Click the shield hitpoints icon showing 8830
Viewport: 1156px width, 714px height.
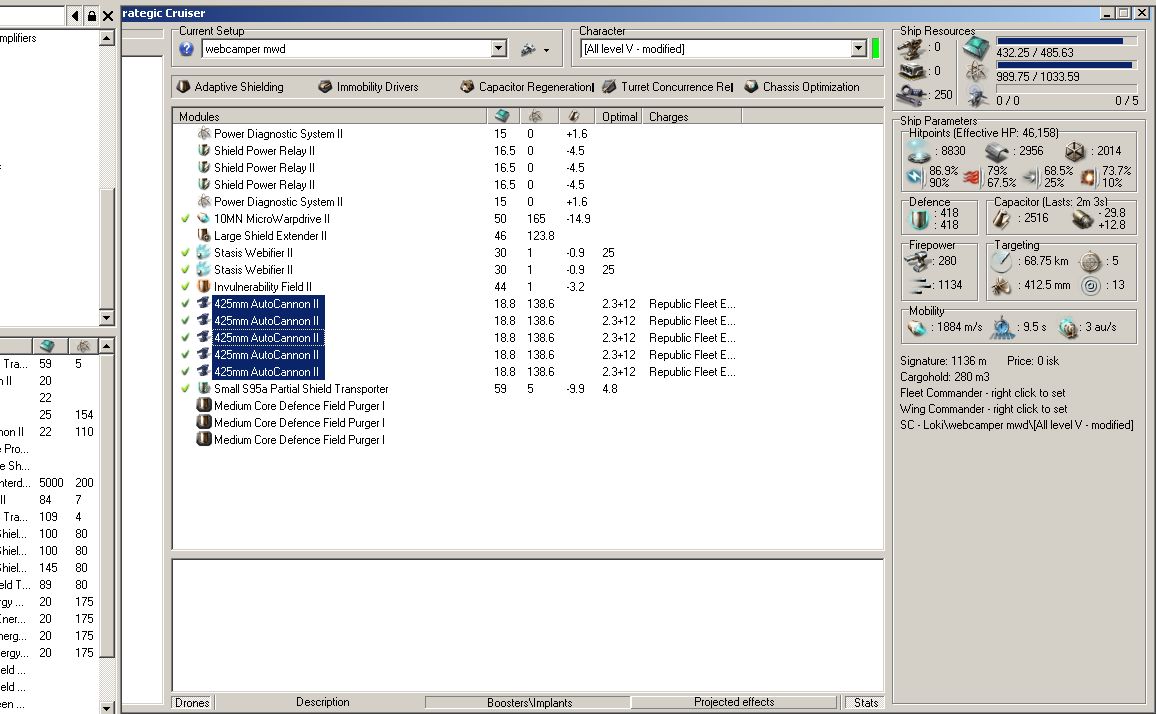(919, 151)
